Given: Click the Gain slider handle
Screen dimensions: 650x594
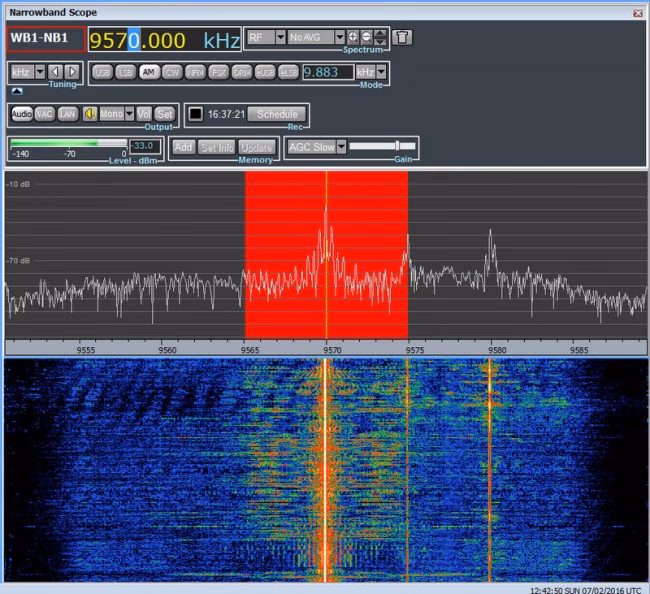Looking at the screenshot, I should (x=397, y=146).
